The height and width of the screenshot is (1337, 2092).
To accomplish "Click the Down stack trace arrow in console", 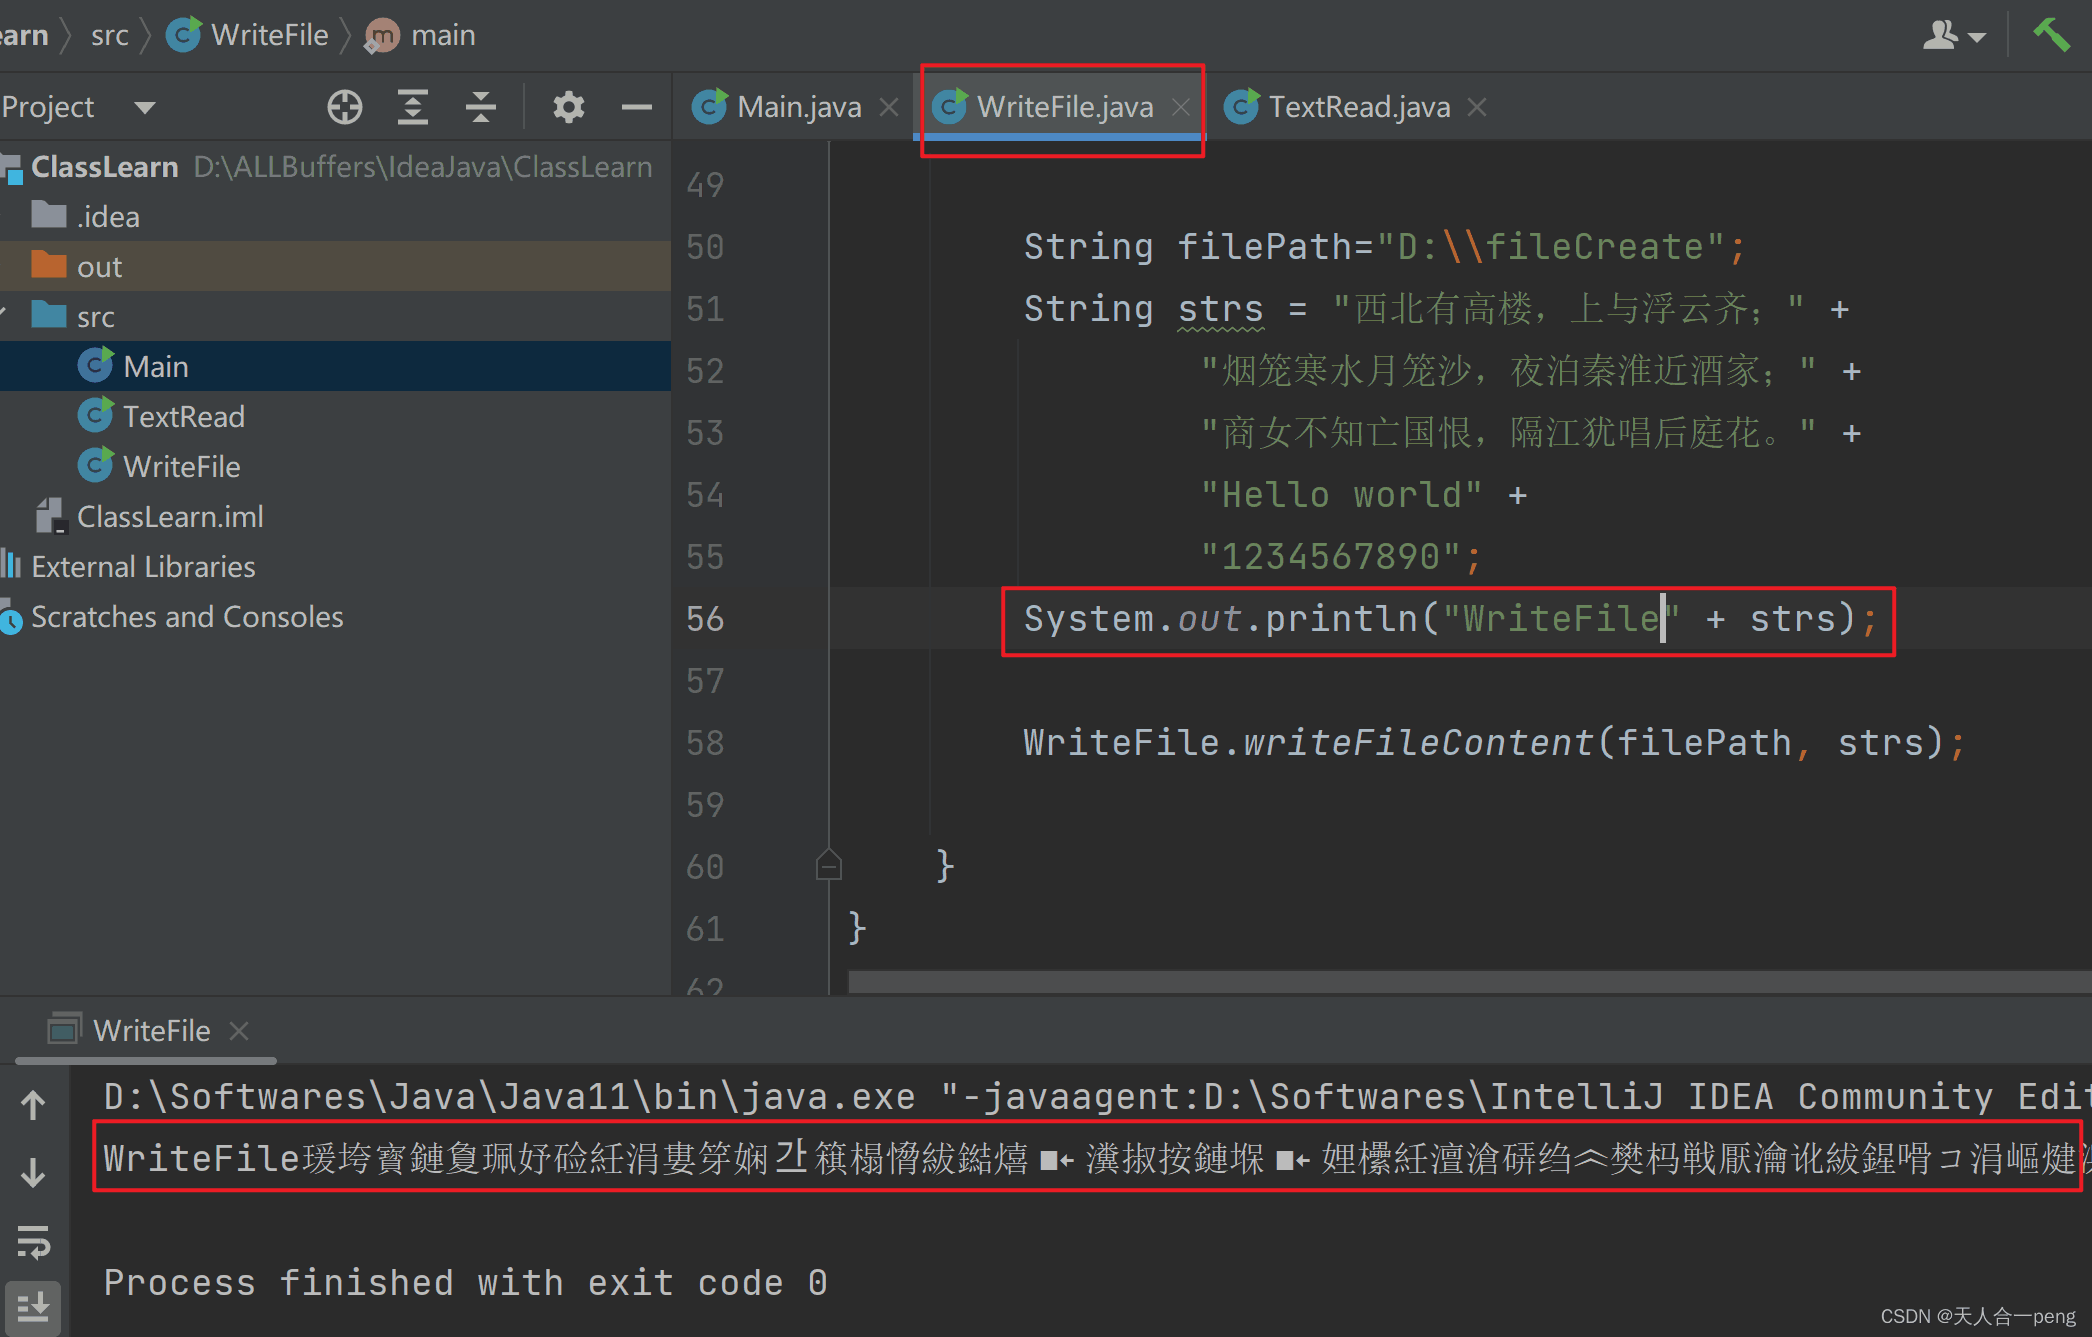I will click(x=33, y=1172).
